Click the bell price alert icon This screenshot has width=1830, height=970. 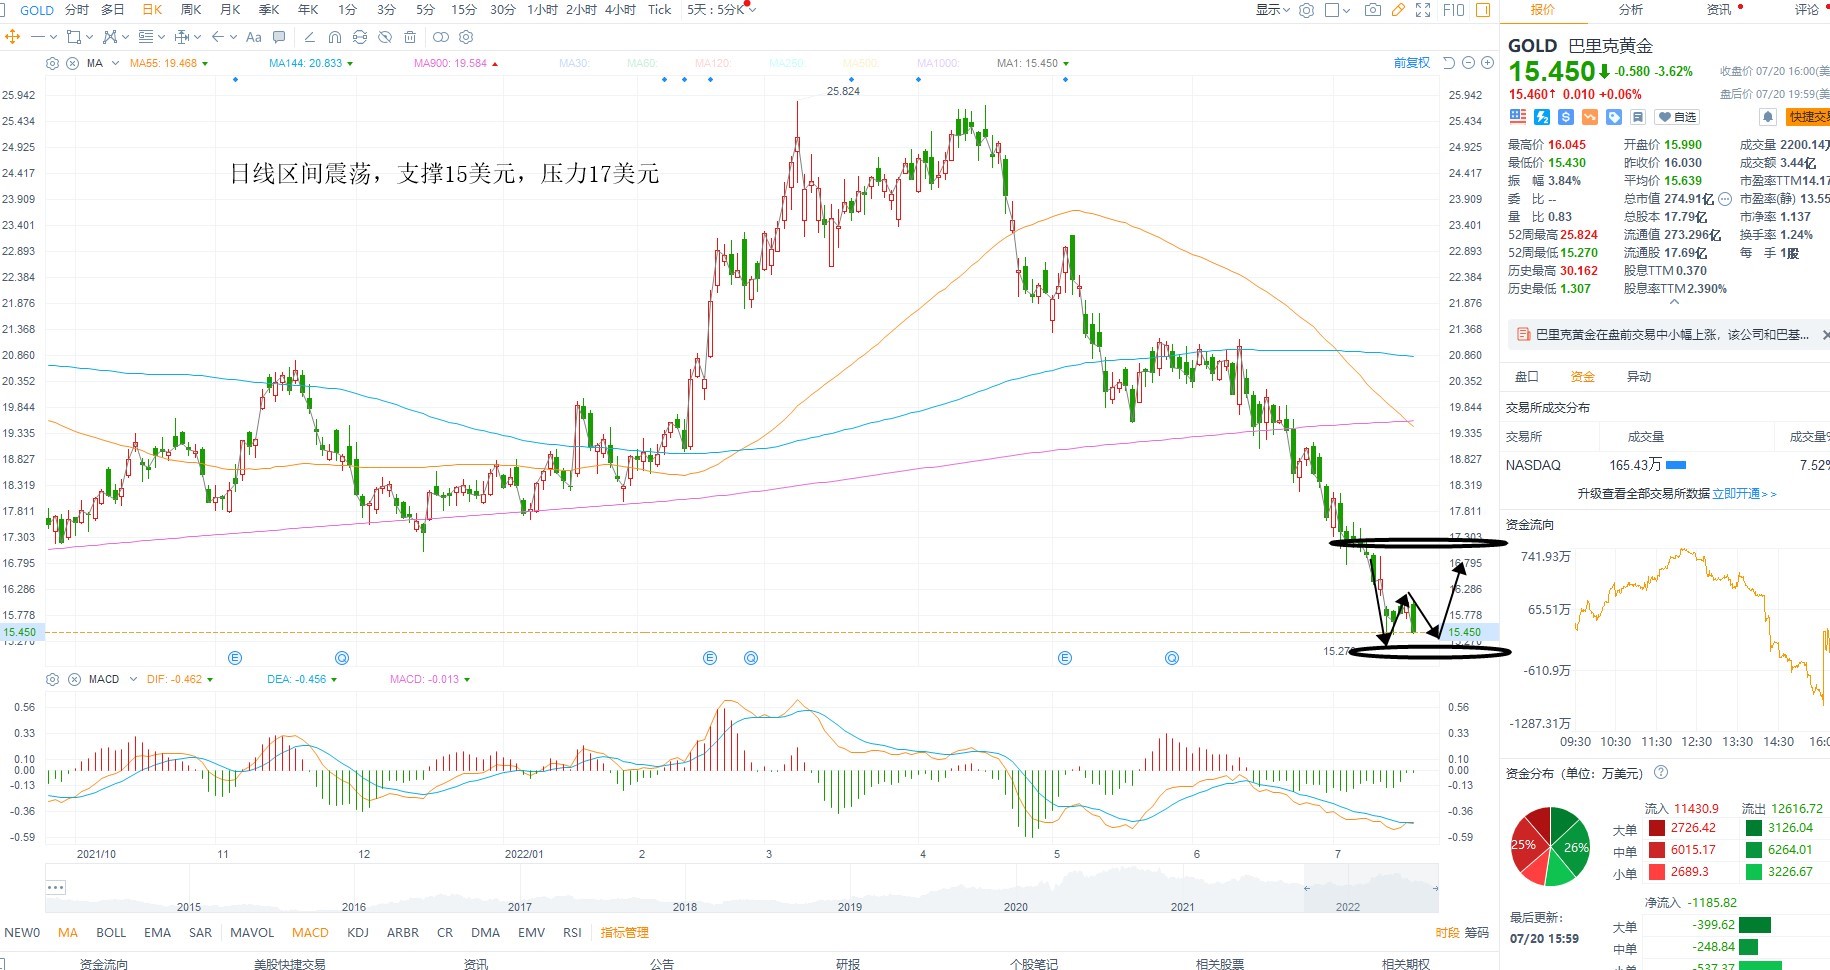pos(1767,117)
